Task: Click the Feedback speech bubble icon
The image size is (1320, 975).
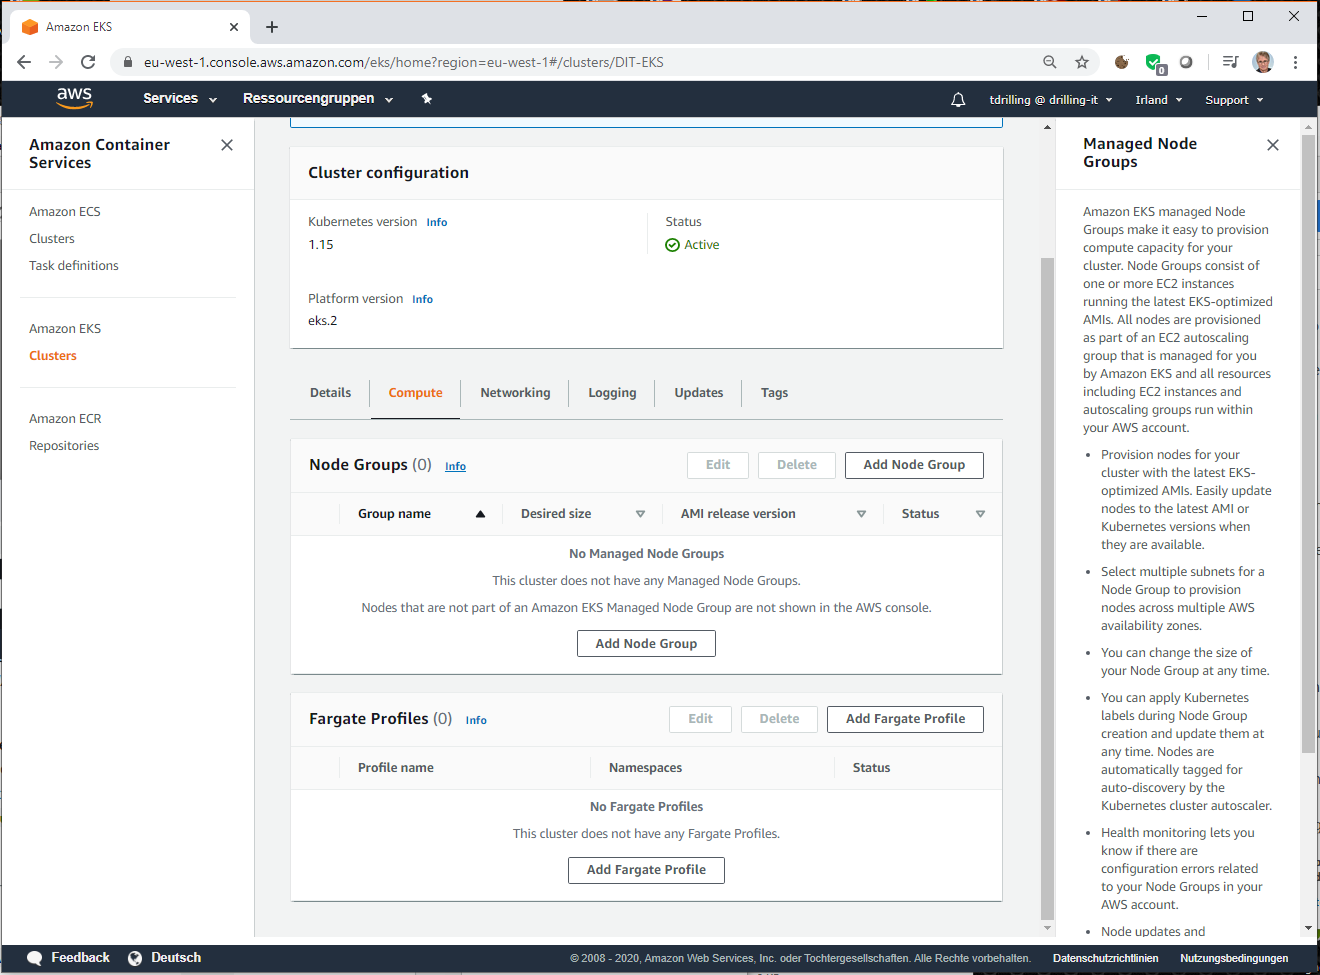Action: [34, 958]
